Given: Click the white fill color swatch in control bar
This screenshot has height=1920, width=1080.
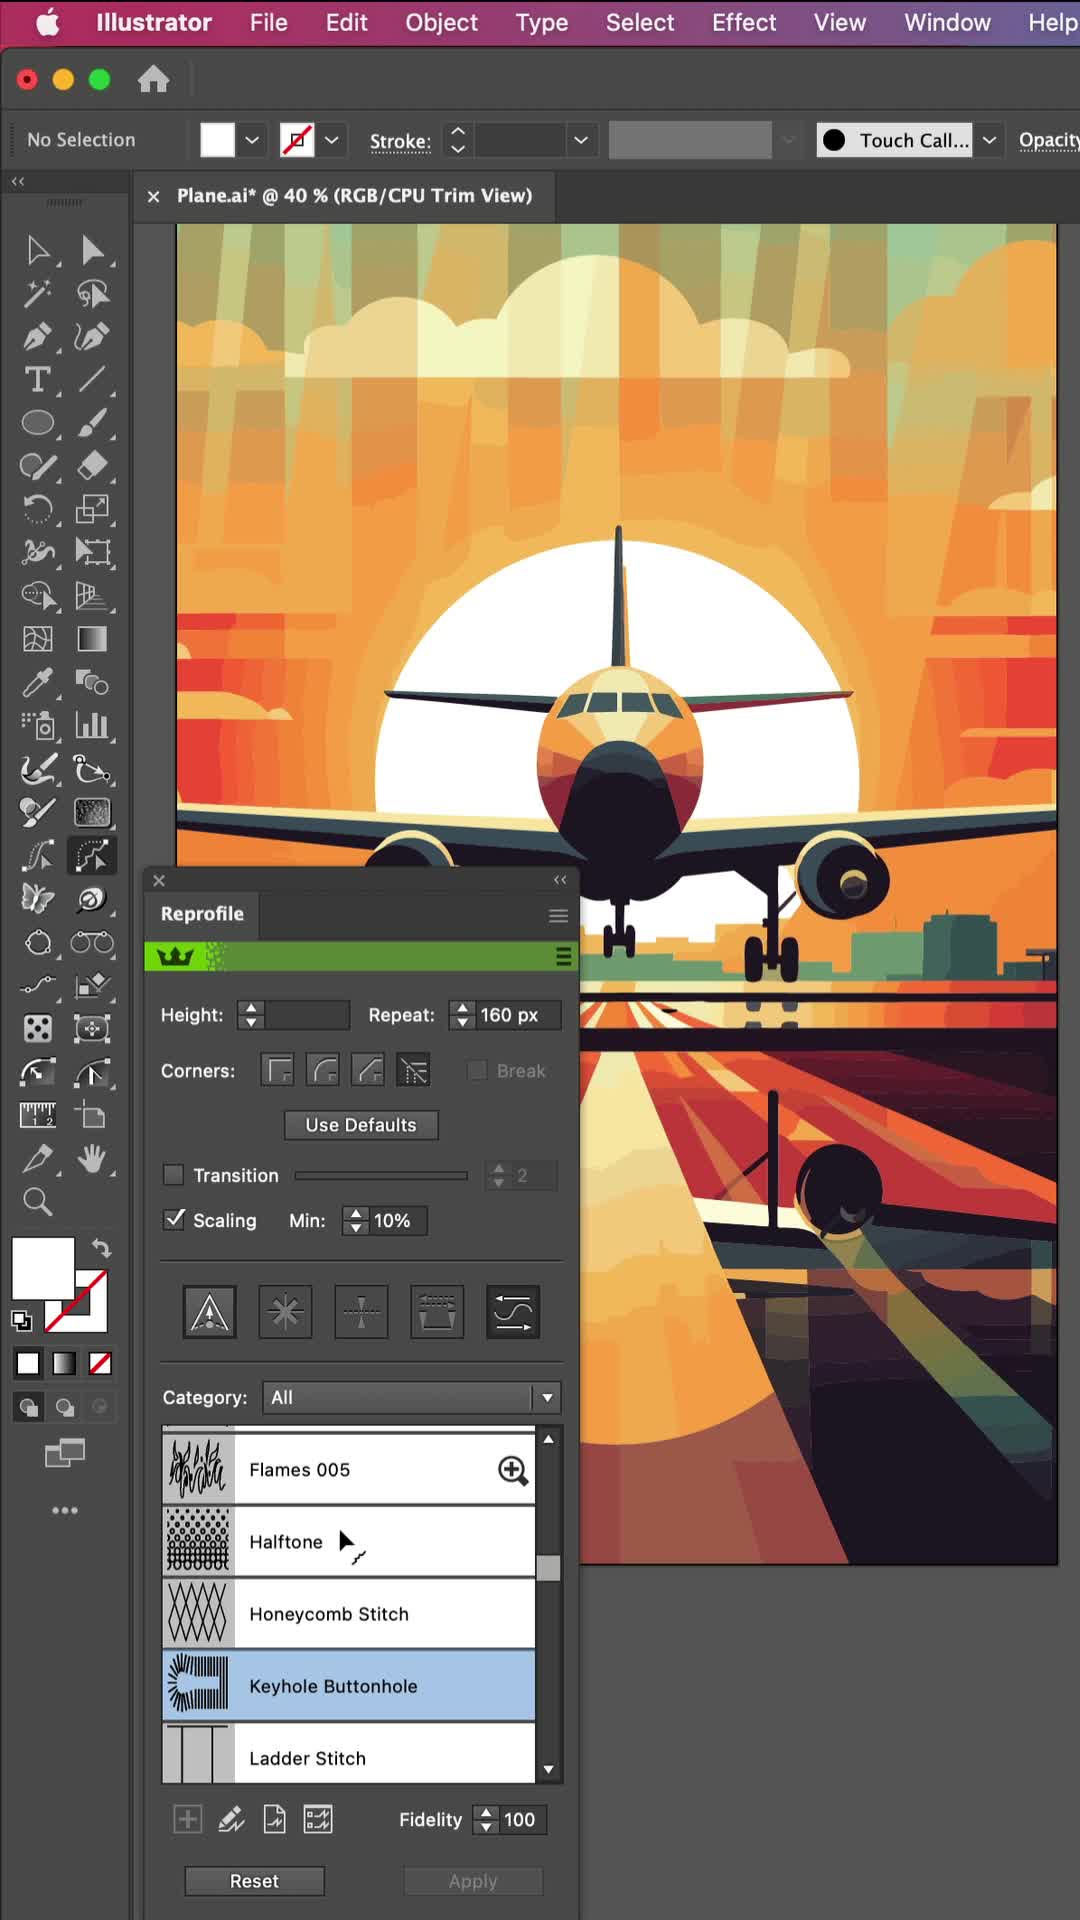Looking at the screenshot, I should (x=218, y=140).
